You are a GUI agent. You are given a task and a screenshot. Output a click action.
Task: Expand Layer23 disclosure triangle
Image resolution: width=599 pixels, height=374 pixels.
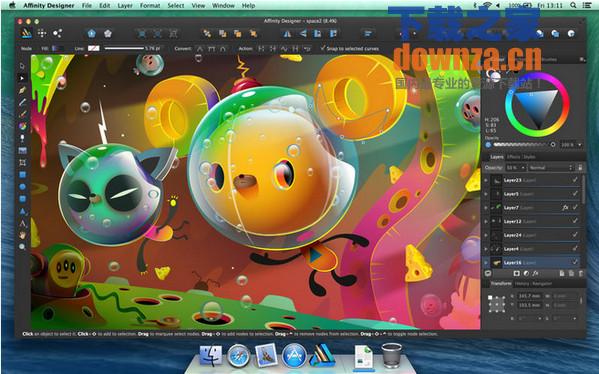(486, 180)
